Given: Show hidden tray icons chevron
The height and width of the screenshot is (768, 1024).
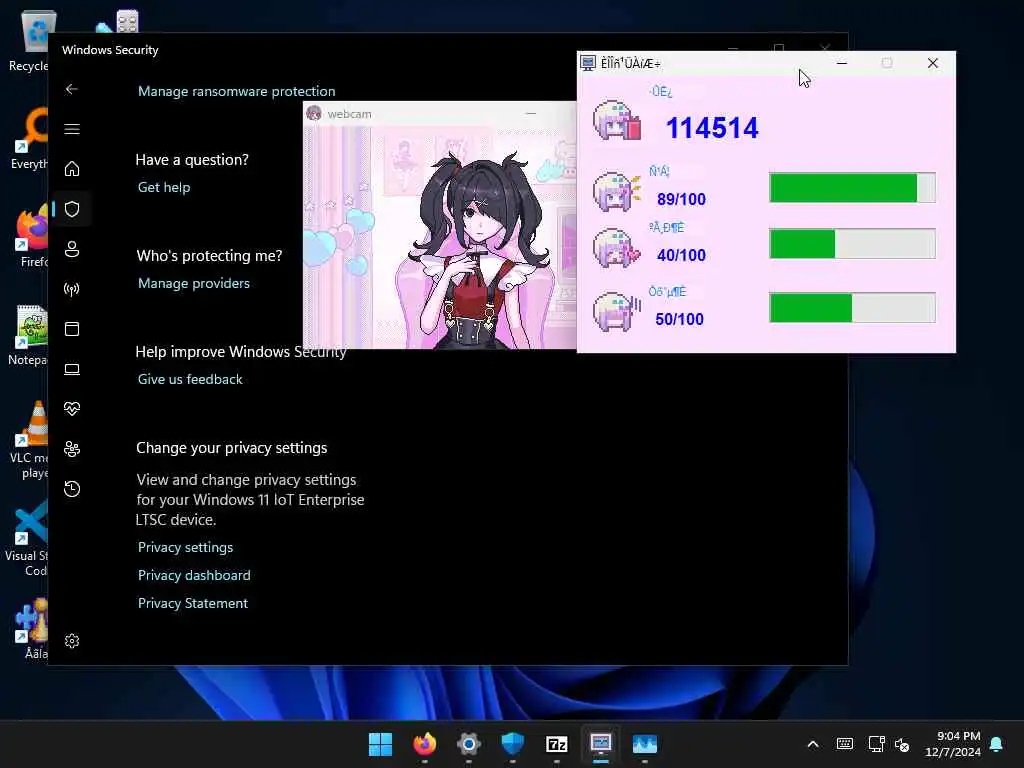Looking at the screenshot, I should [813, 744].
